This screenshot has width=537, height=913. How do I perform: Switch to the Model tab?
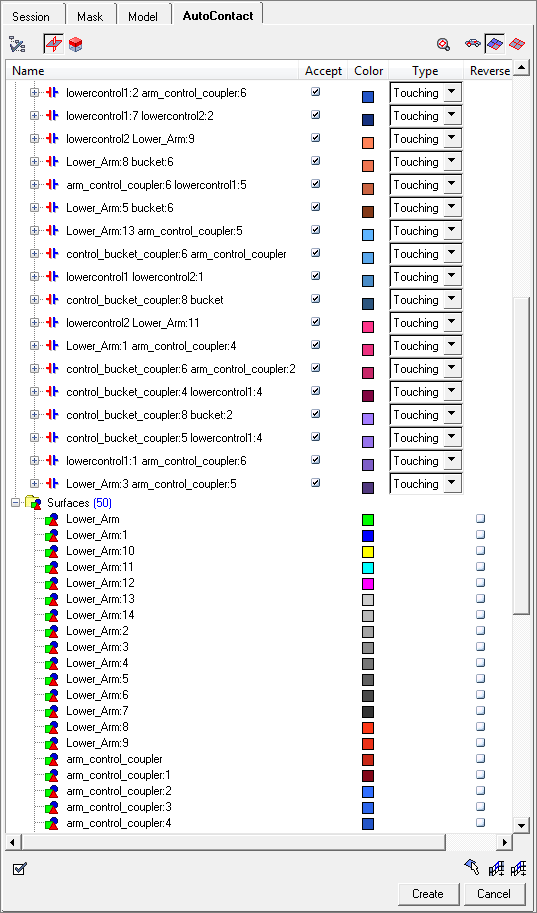click(143, 16)
